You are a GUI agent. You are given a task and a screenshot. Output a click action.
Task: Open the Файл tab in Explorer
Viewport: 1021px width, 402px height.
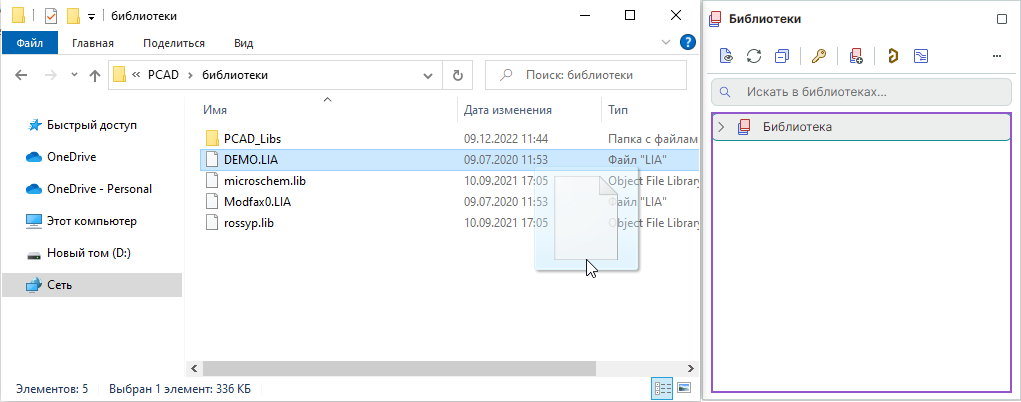[29, 43]
